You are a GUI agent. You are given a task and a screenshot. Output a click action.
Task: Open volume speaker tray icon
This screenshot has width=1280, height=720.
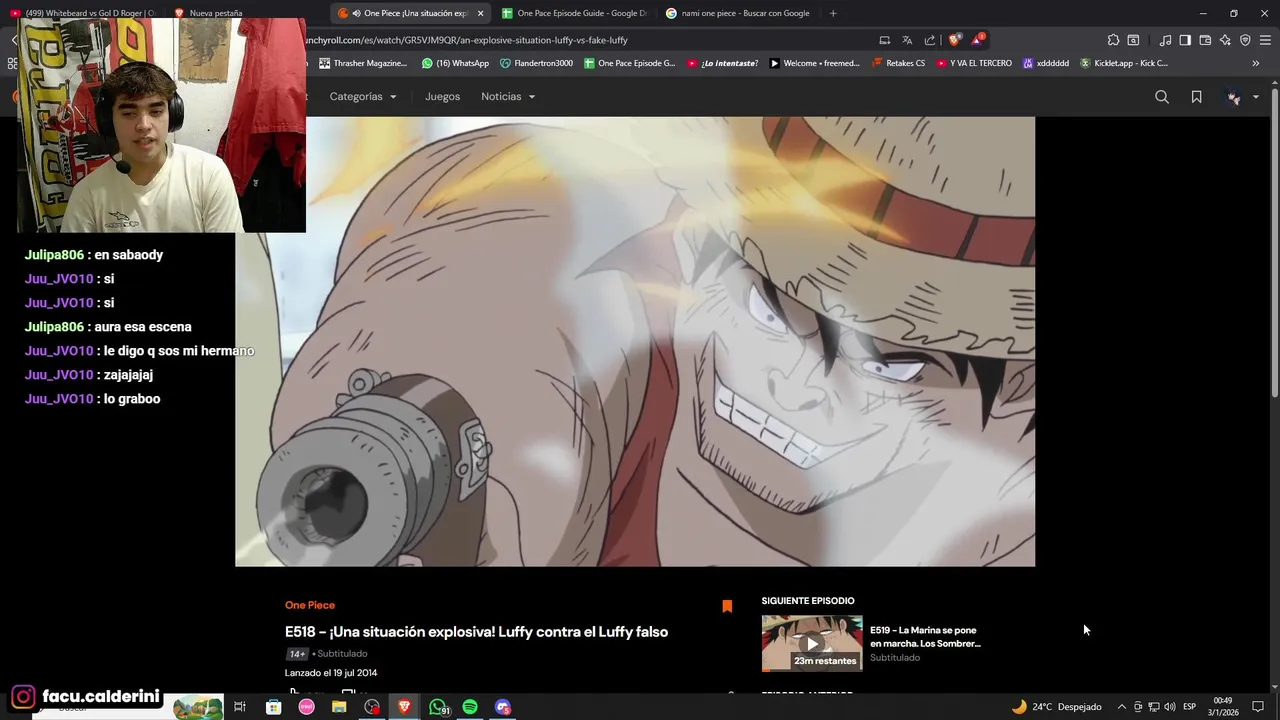(x=1169, y=707)
